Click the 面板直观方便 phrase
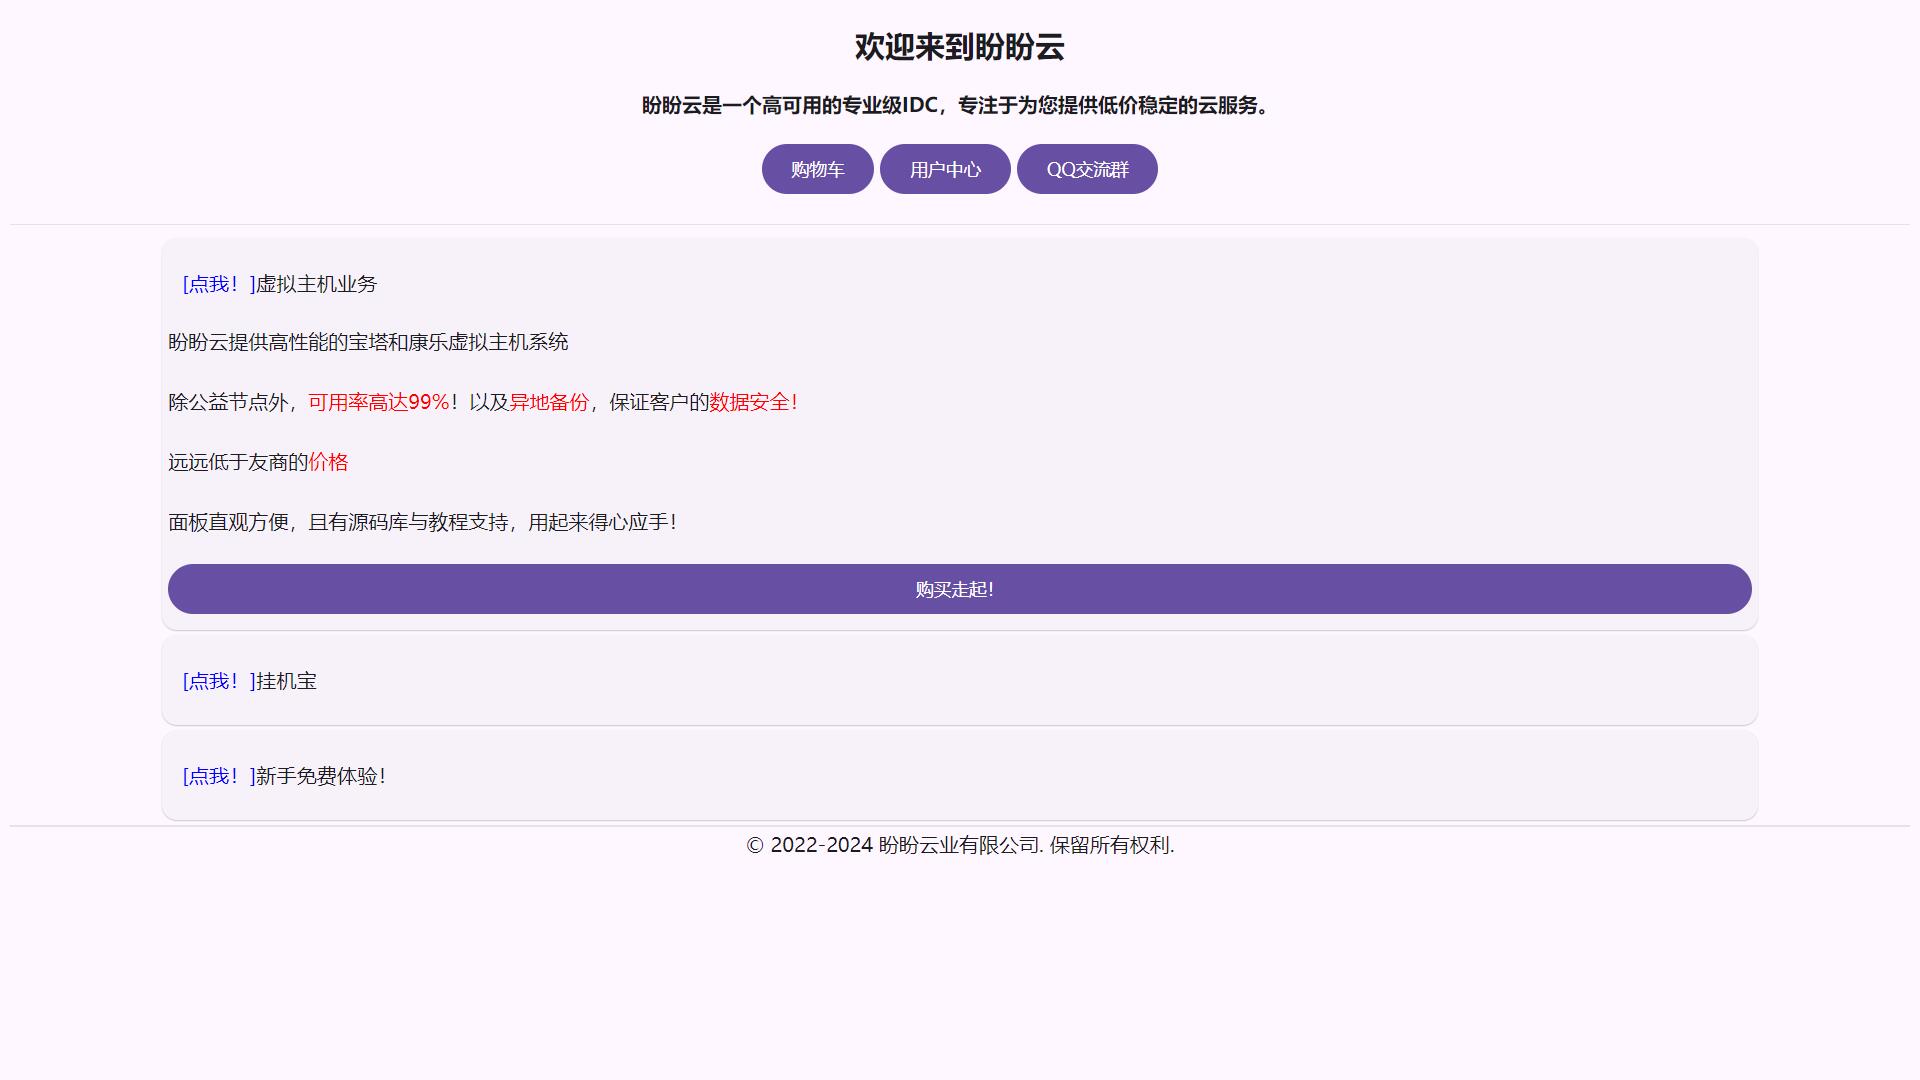 228,522
